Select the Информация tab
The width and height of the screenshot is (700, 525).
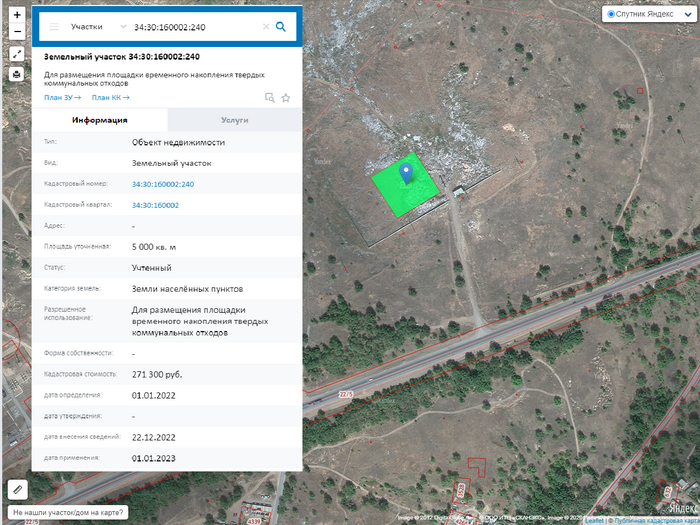tap(99, 120)
